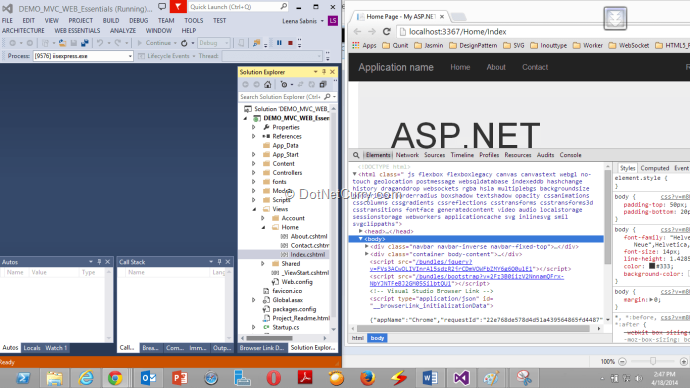Screen dimensions: 690x388
Task: Stop debugging with red square button
Action: click(290, 43)
